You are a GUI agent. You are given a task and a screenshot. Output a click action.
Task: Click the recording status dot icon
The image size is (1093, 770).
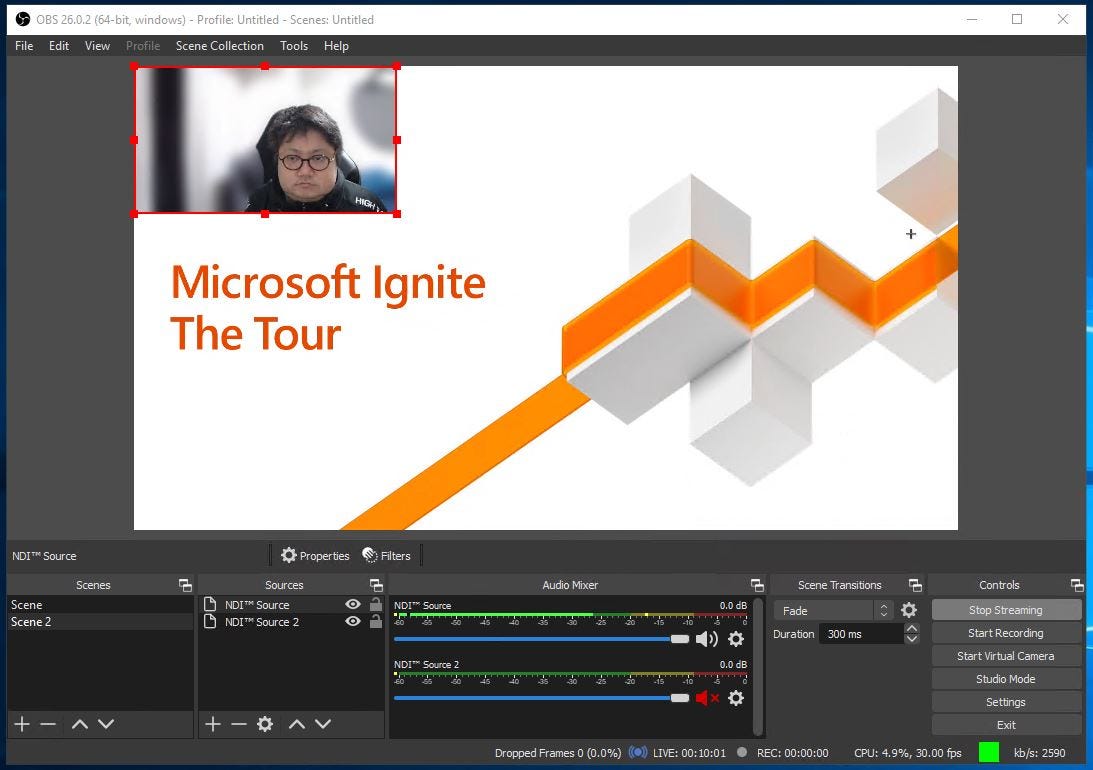click(742, 753)
